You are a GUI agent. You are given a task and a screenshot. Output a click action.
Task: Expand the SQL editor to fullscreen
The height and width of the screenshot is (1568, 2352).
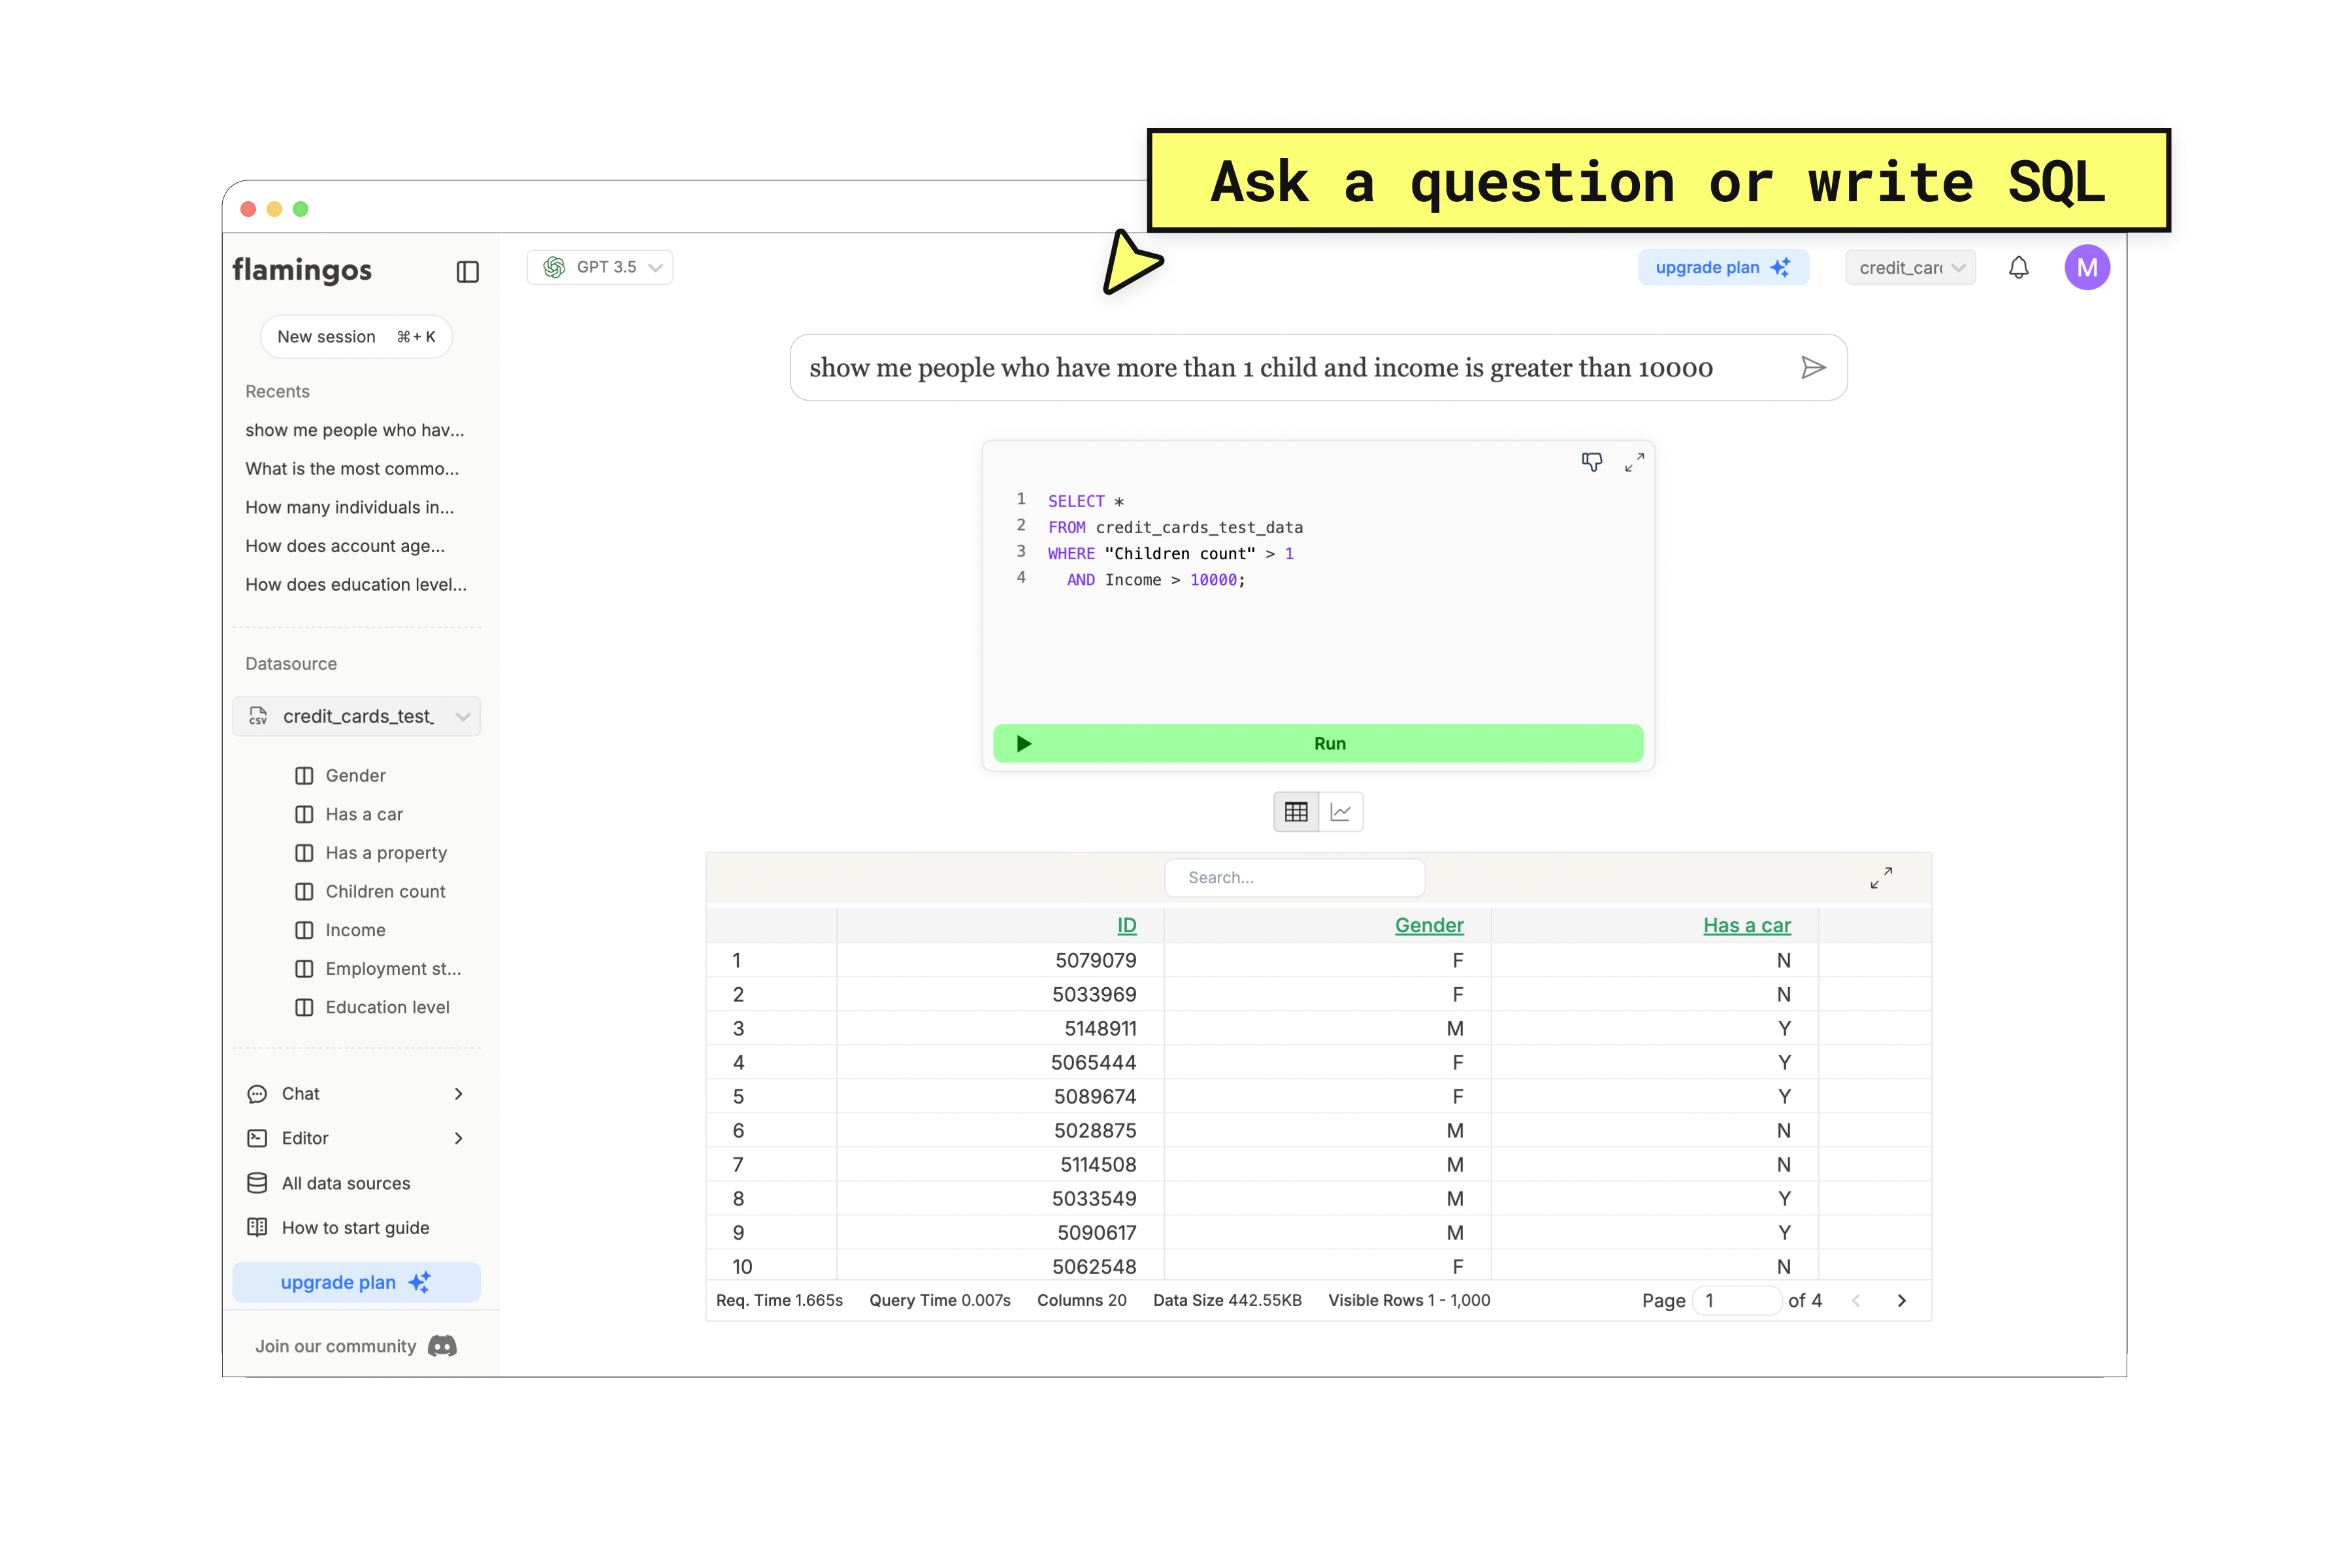pyautogui.click(x=1634, y=462)
